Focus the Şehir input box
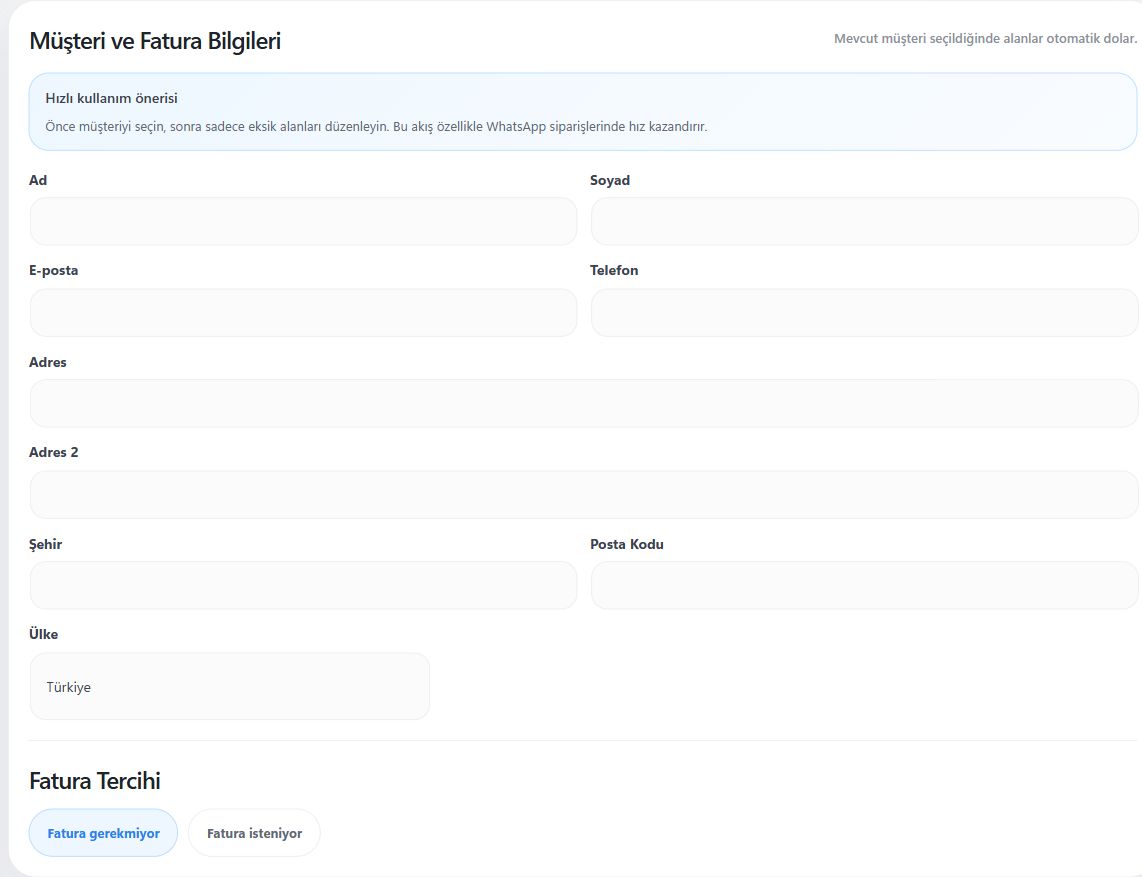Viewport: 1142px width, 877px height. tap(303, 586)
